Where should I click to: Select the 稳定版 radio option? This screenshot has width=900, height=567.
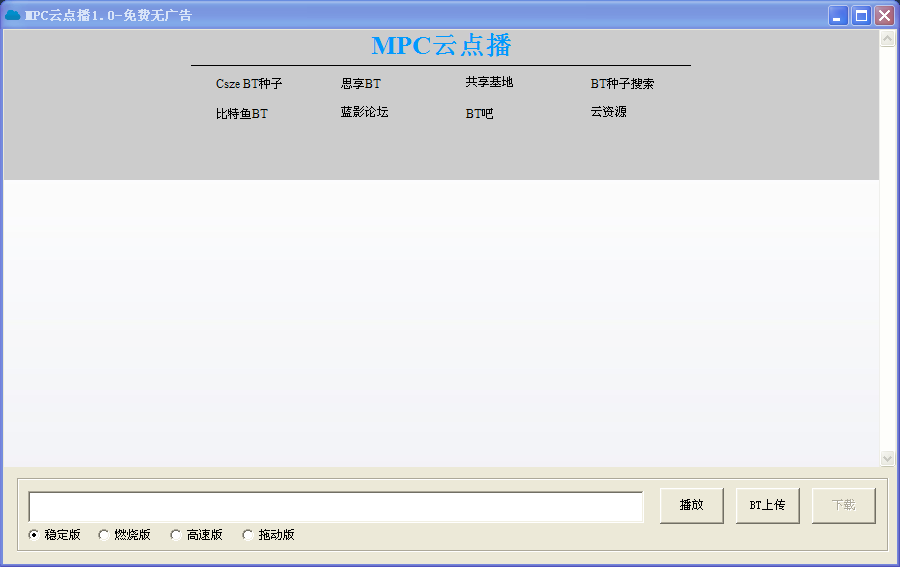pos(34,535)
